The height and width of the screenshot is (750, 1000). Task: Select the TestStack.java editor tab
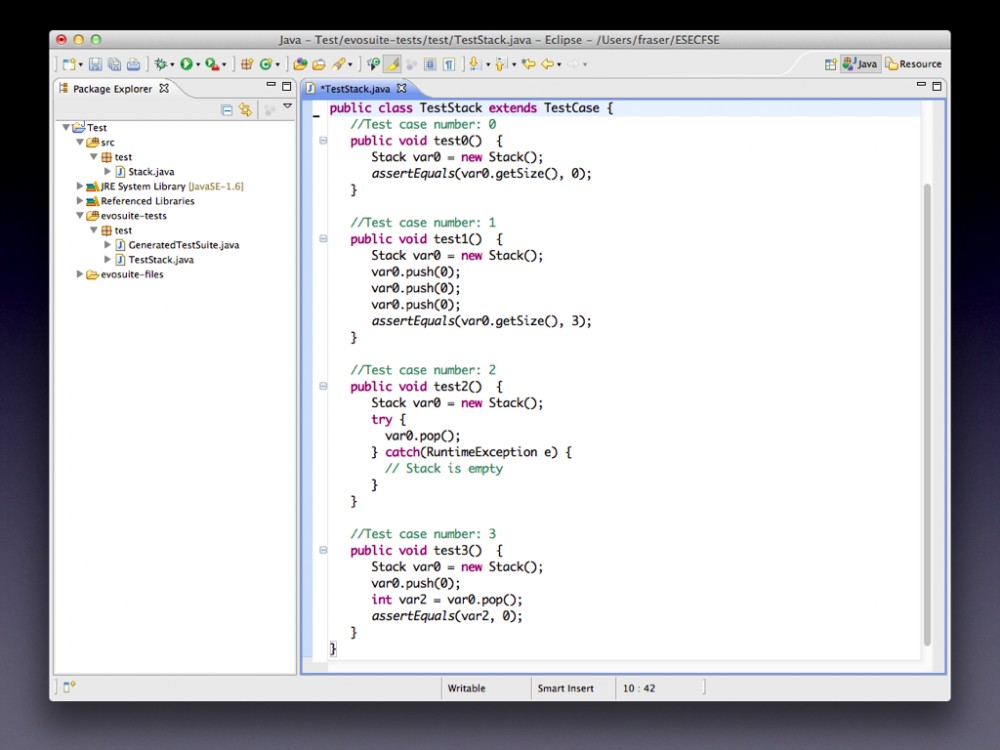point(354,88)
